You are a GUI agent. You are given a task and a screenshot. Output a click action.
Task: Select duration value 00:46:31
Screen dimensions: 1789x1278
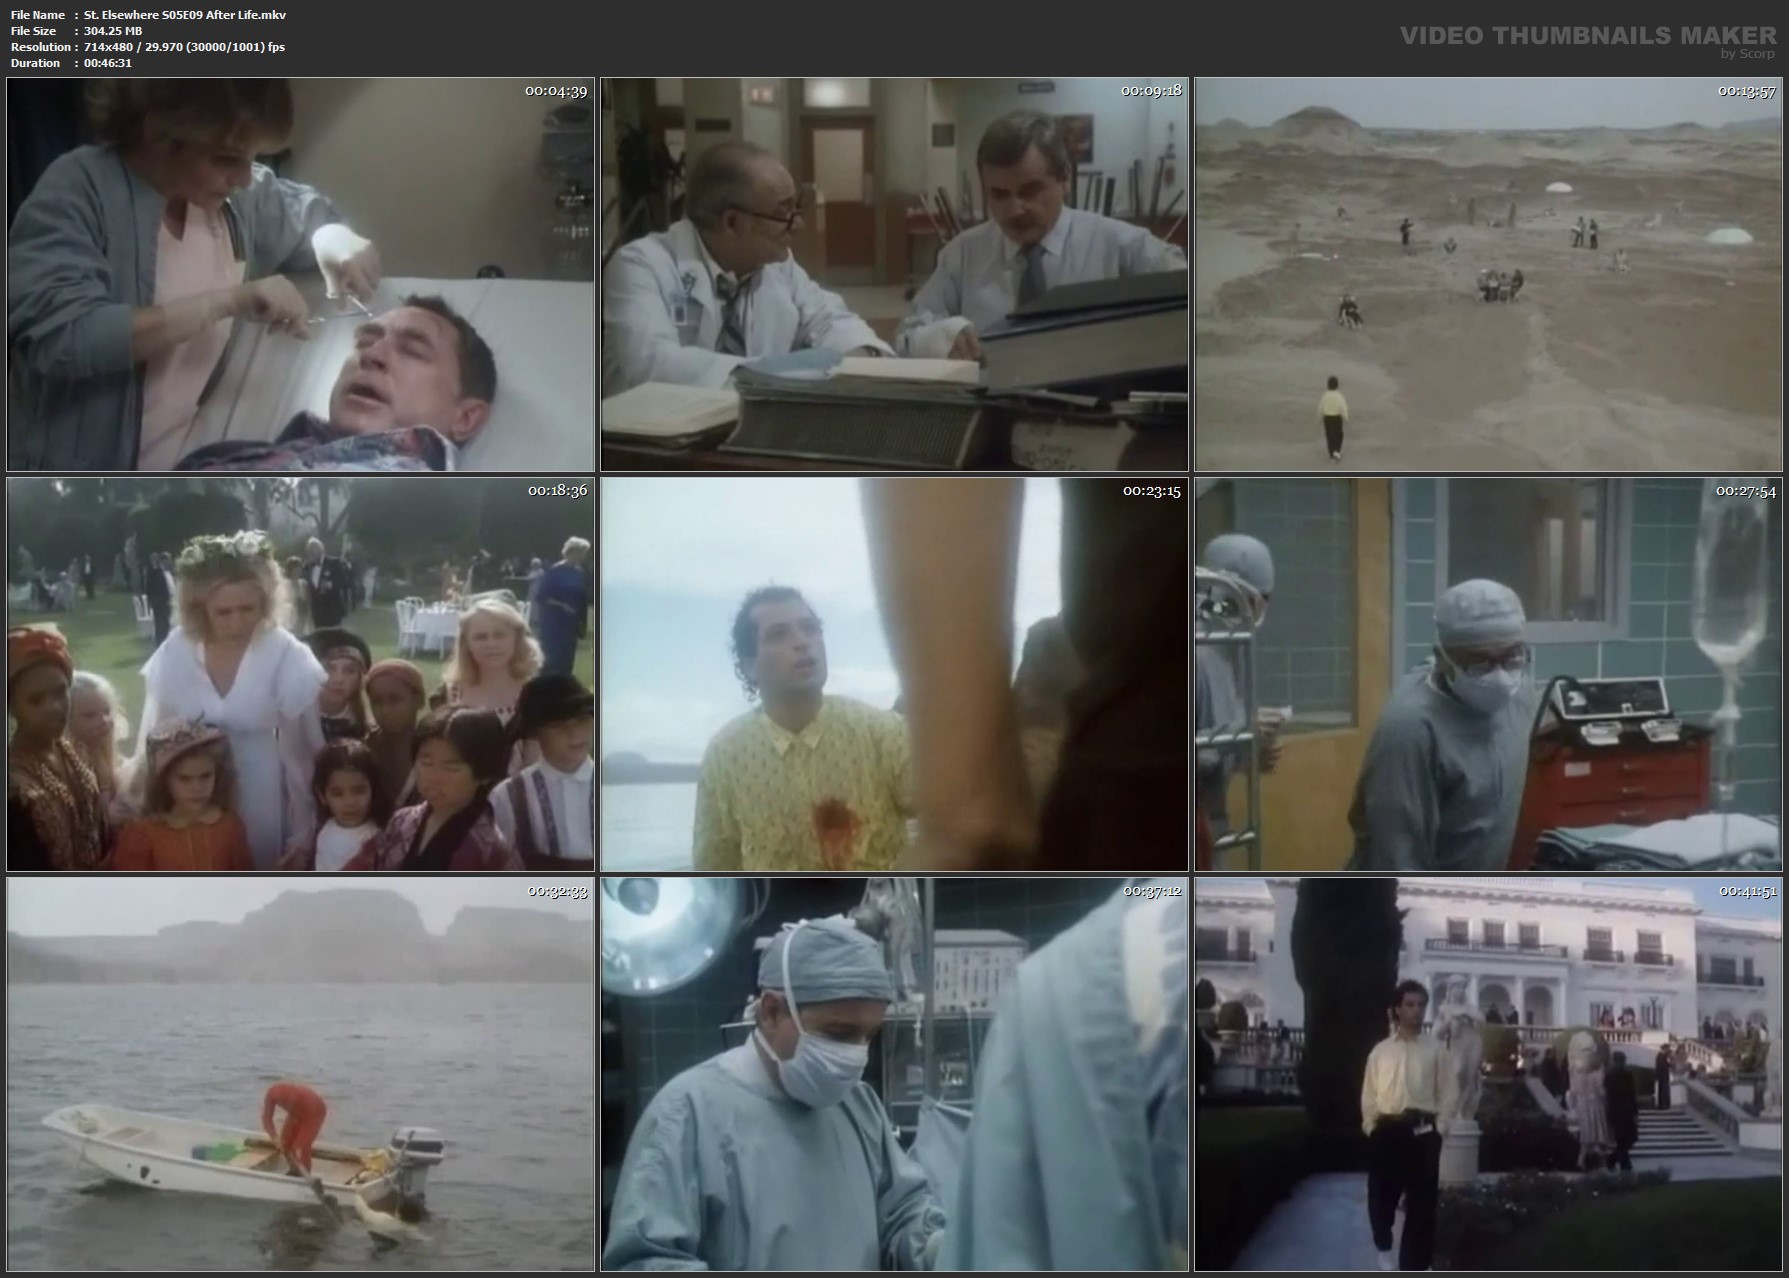(108, 63)
